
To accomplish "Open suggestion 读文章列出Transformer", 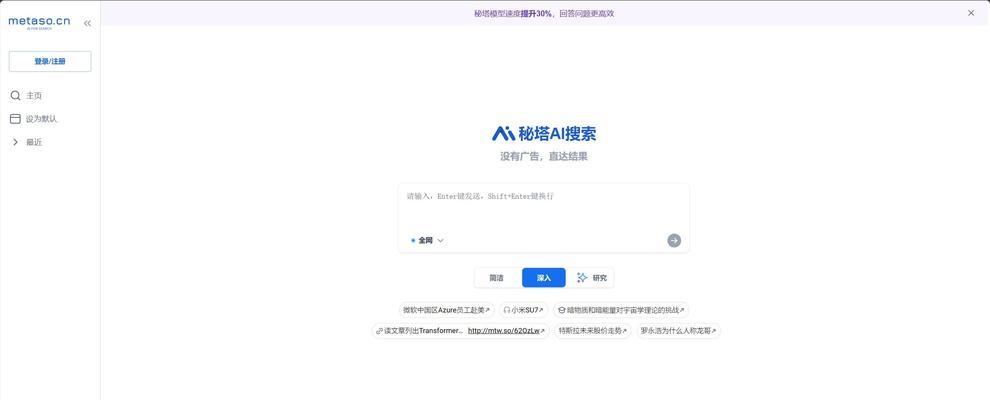I will click(x=460, y=331).
